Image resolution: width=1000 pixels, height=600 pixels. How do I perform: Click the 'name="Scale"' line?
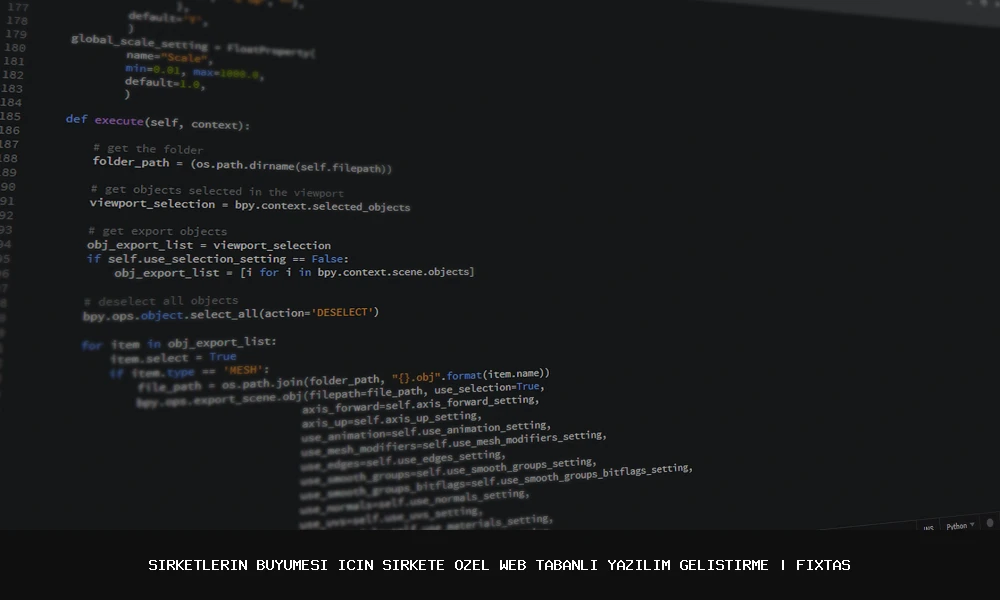[169, 57]
